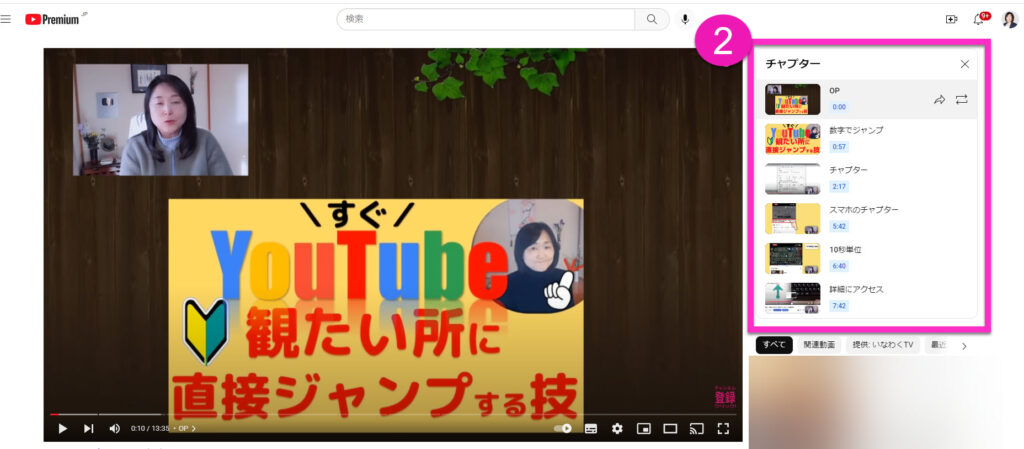Expand the OP chapter label in player
Screen dimensions: 1024x449
(x=187, y=428)
